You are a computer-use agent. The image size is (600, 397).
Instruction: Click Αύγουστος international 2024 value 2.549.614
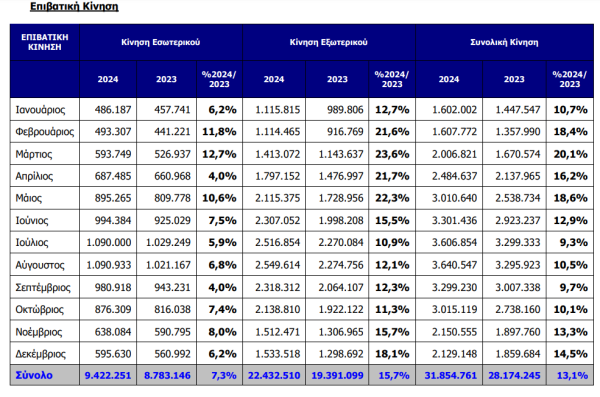click(x=277, y=265)
